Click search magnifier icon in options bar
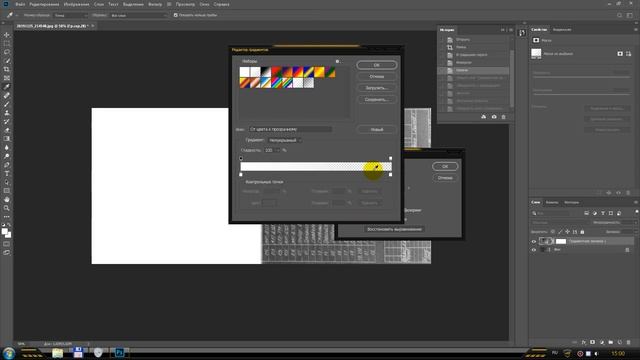Viewport: 640px width, 360px height. point(620,15)
